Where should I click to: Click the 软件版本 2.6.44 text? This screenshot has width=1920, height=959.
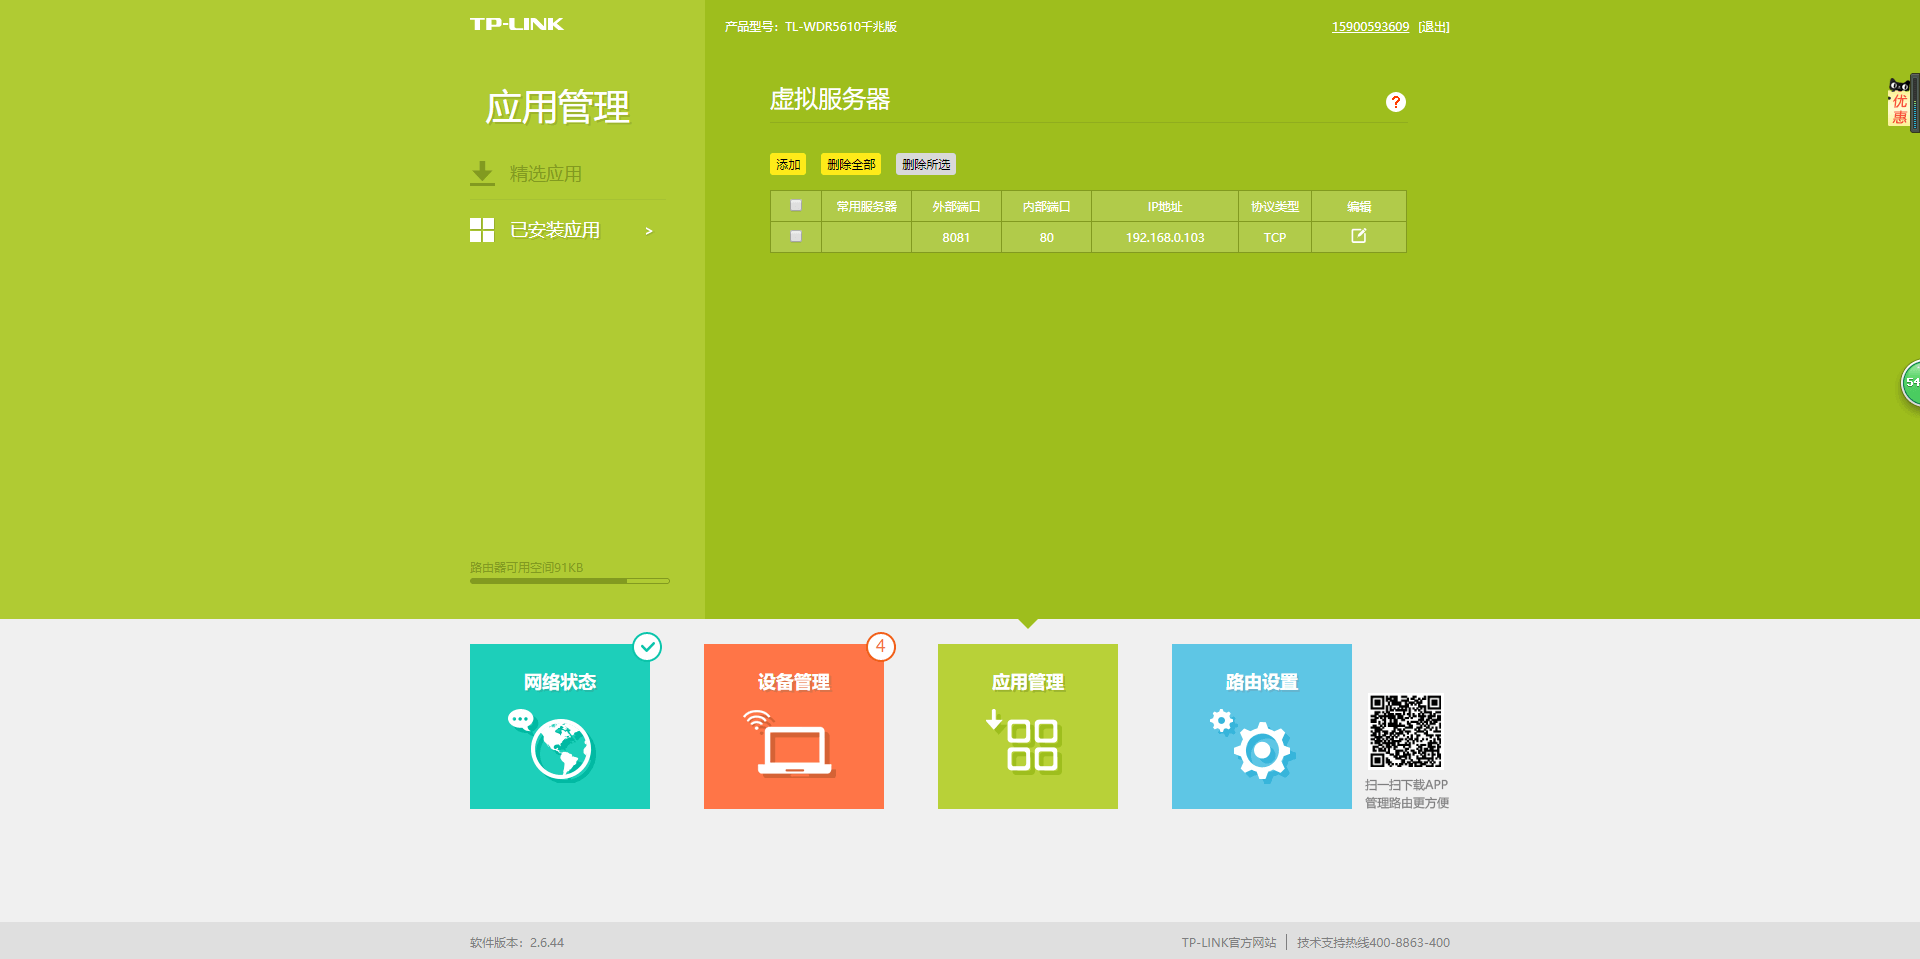(x=517, y=942)
